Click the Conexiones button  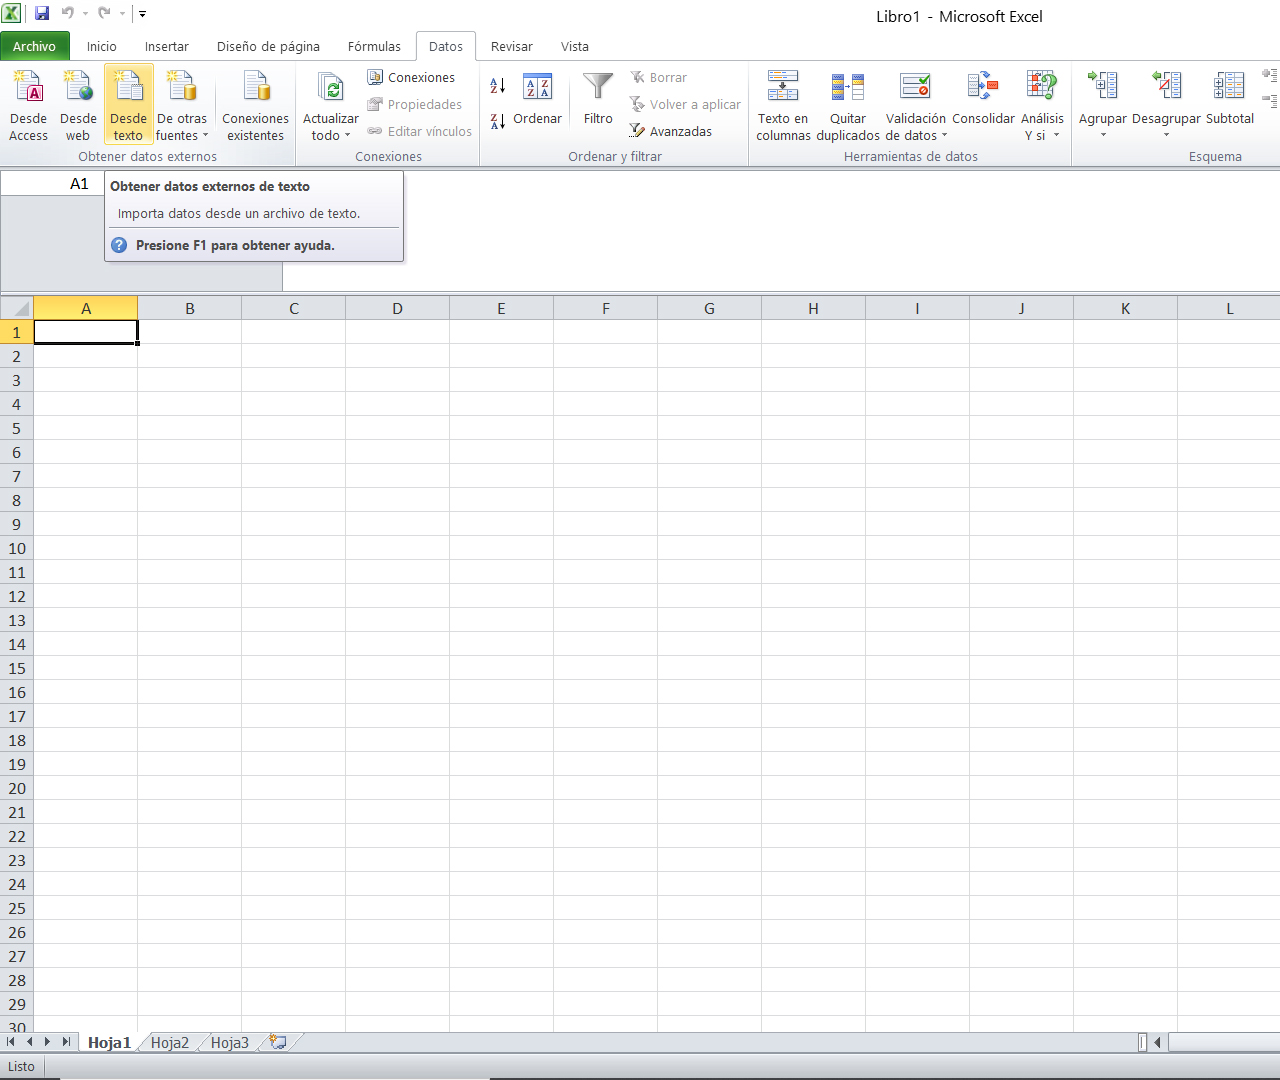coord(411,77)
